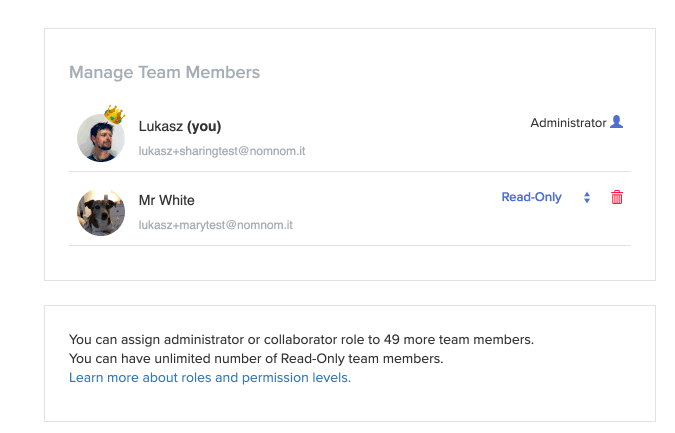
Task: Click empty space below the Learn more link
Action: click(x=350, y=404)
